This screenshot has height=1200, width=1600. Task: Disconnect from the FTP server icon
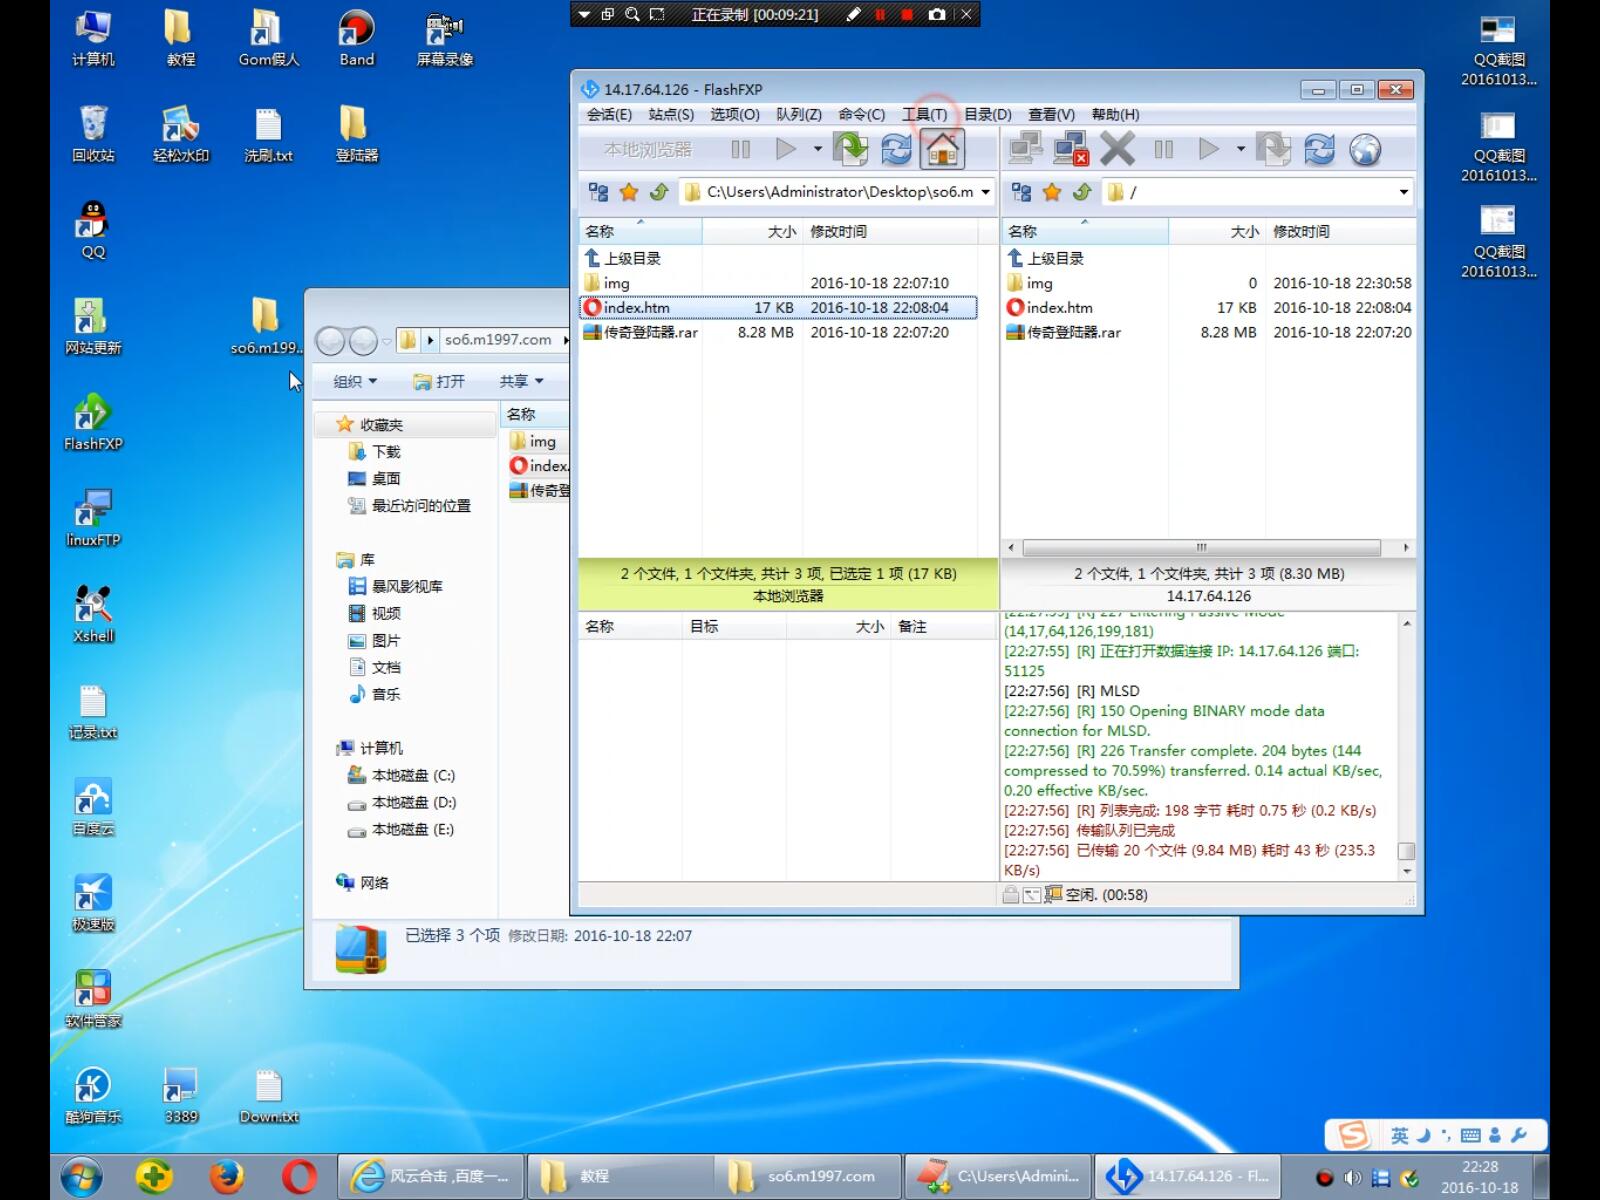pyautogui.click(x=1071, y=149)
